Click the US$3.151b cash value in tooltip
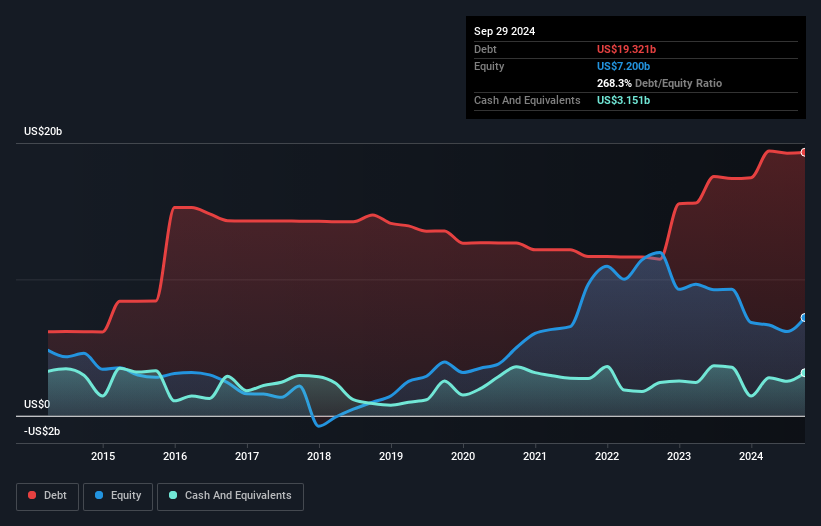This screenshot has height=526, width=821. pos(623,100)
